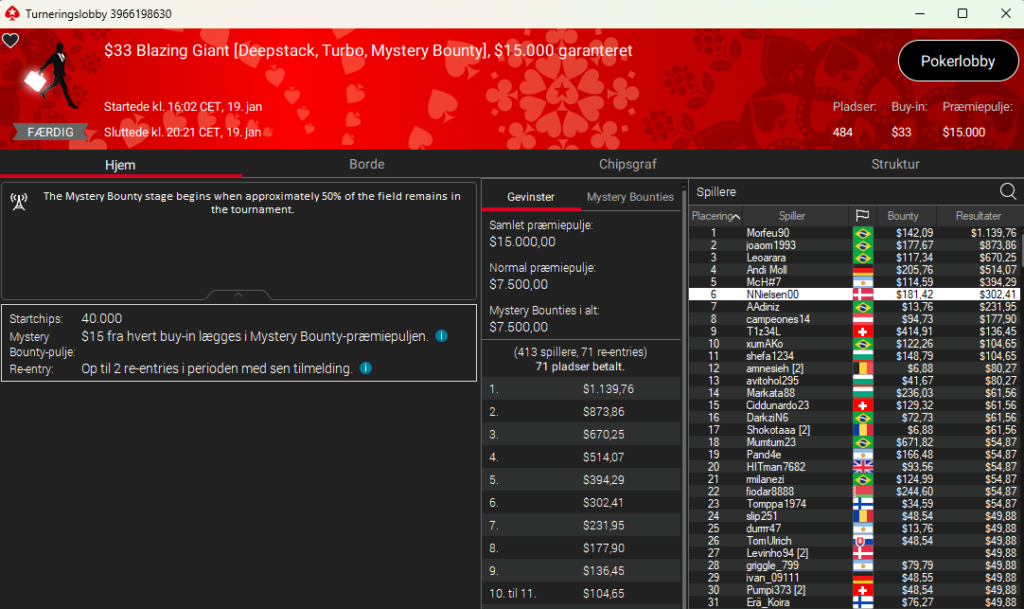Click the broadcast antenna announcement icon
Screen dimensions: 1024x609
[18, 200]
